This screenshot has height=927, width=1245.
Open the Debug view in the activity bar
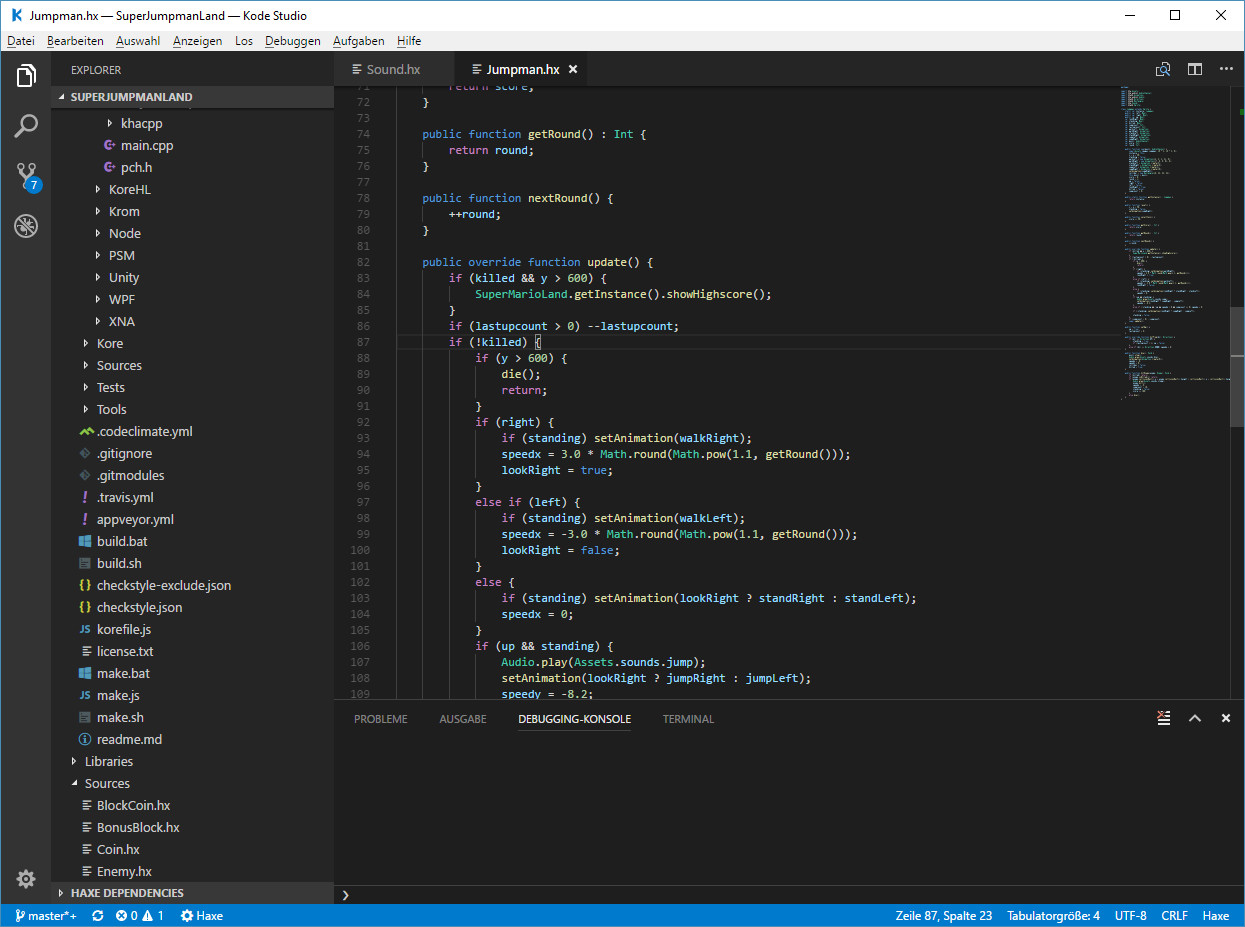[26, 226]
